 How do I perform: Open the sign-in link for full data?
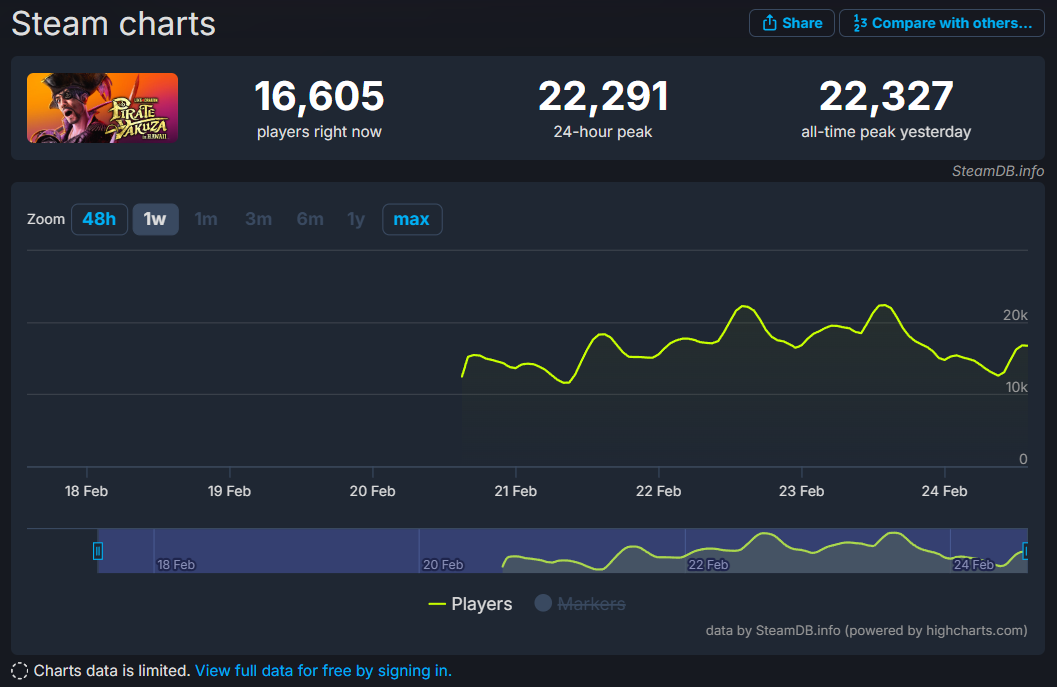323,670
